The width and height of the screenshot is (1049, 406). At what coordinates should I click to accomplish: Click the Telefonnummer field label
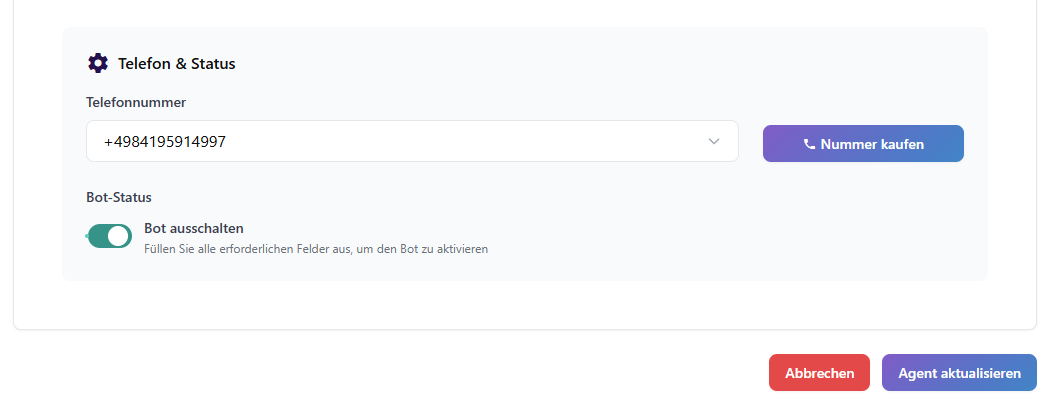pos(136,102)
